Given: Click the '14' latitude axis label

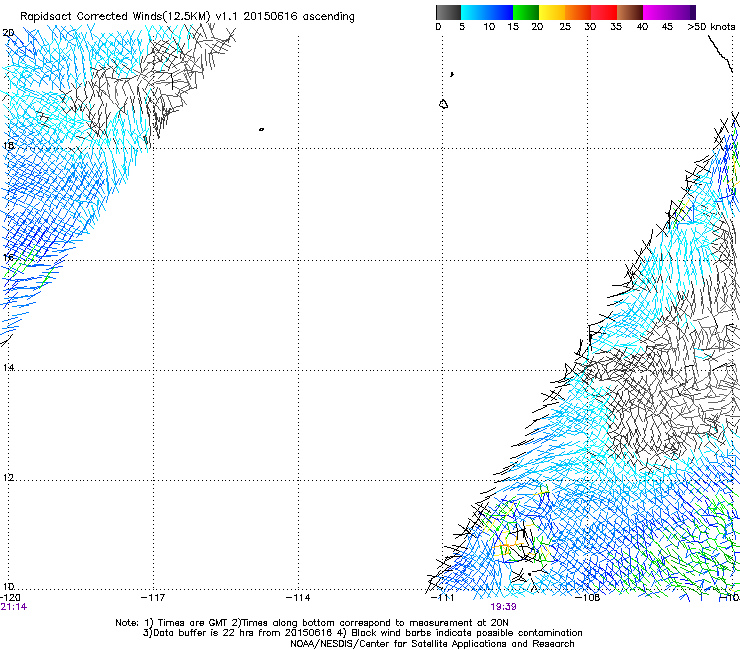Looking at the screenshot, I should [x=8, y=367].
